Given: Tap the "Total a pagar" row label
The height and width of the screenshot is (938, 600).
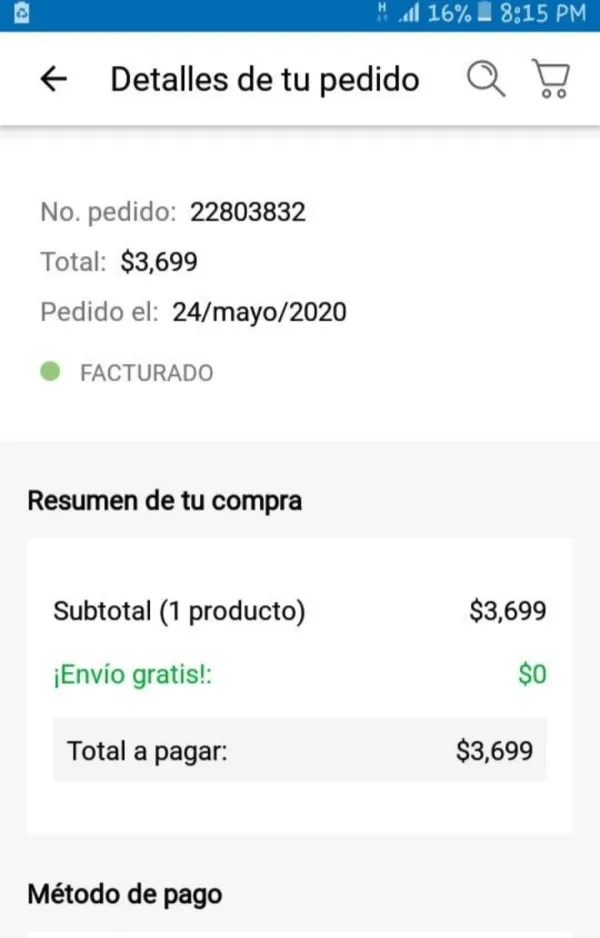Looking at the screenshot, I should [147, 750].
